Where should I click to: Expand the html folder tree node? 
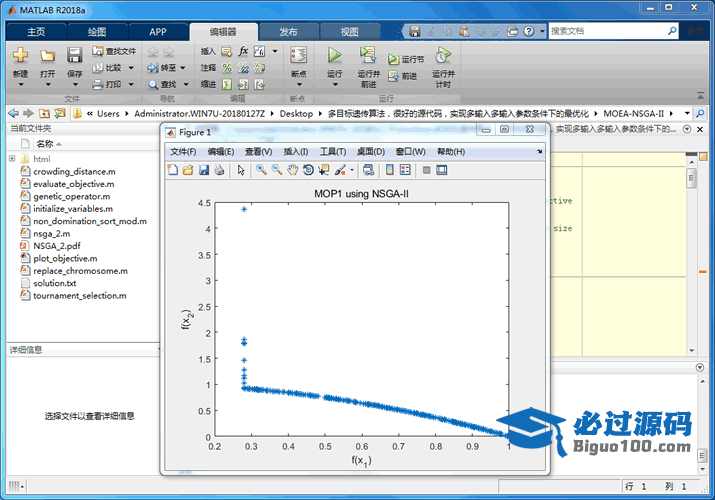pyautogui.click(x=12, y=159)
